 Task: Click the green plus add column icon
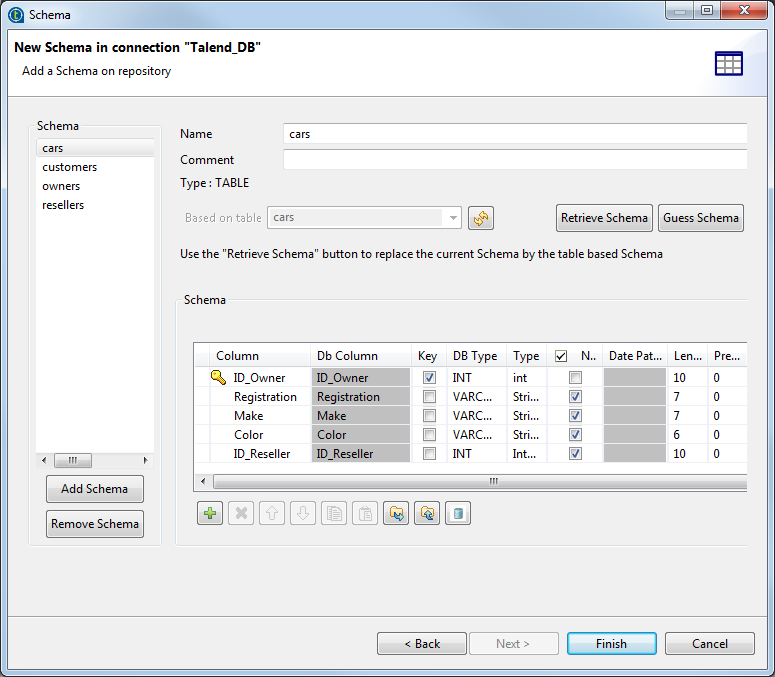[210, 513]
